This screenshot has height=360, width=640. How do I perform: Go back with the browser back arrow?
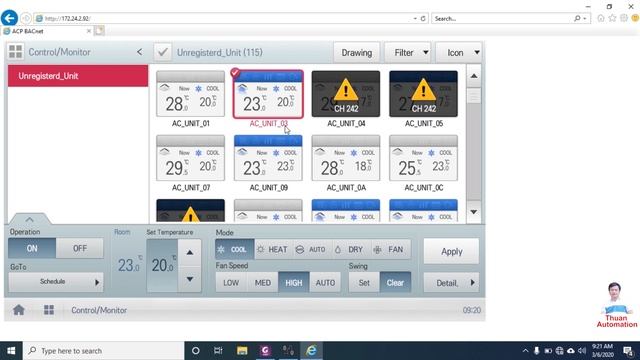[9, 18]
